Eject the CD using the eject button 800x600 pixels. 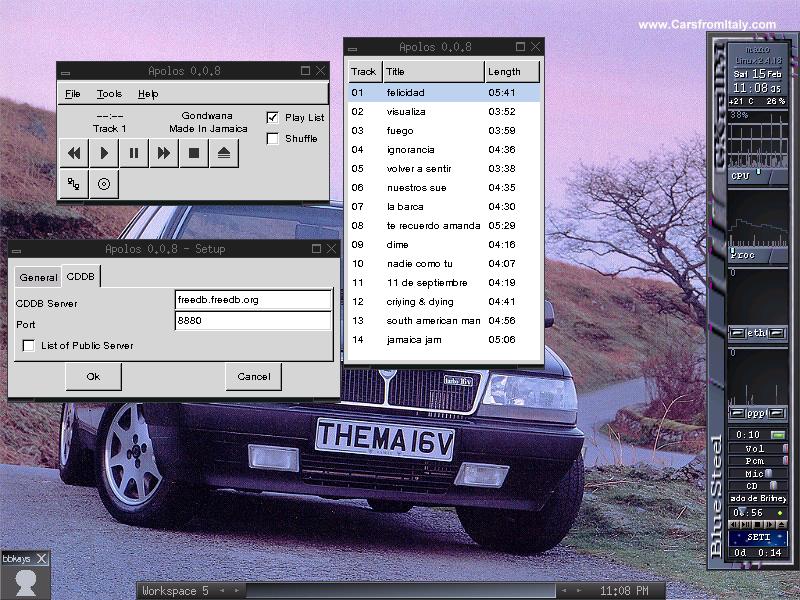(x=224, y=153)
